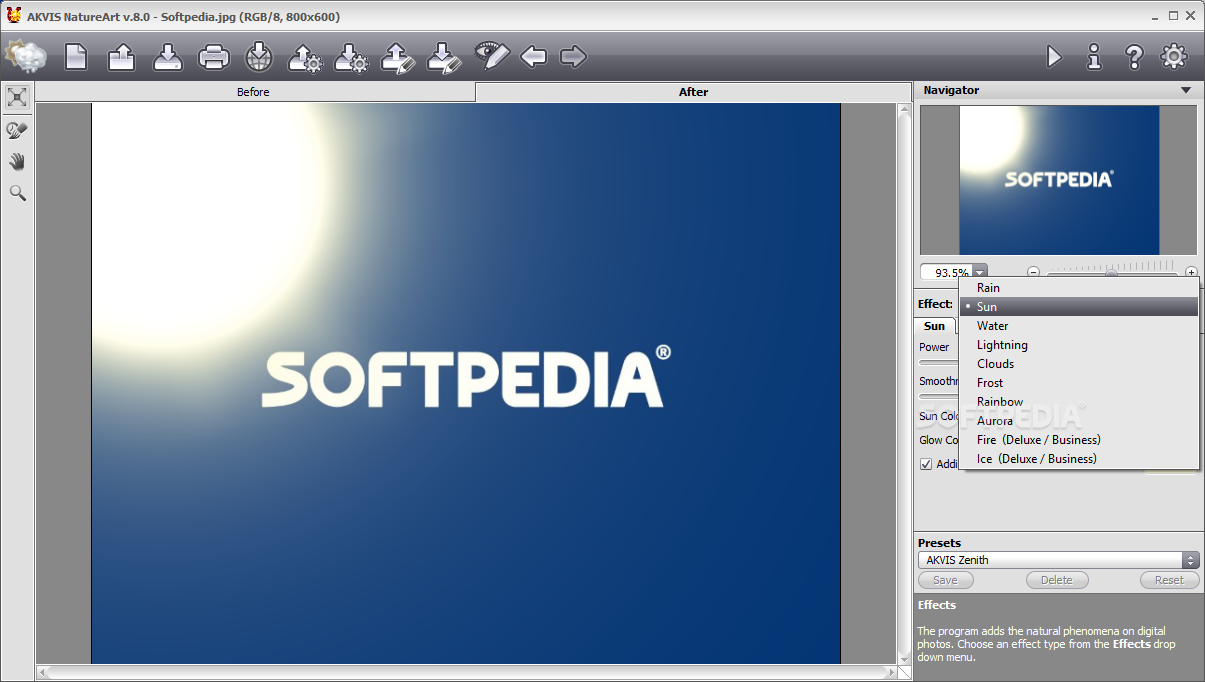This screenshot has height=682, width=1205.
Task: Choose Sun from the effect list
Action: [1079, 307]
